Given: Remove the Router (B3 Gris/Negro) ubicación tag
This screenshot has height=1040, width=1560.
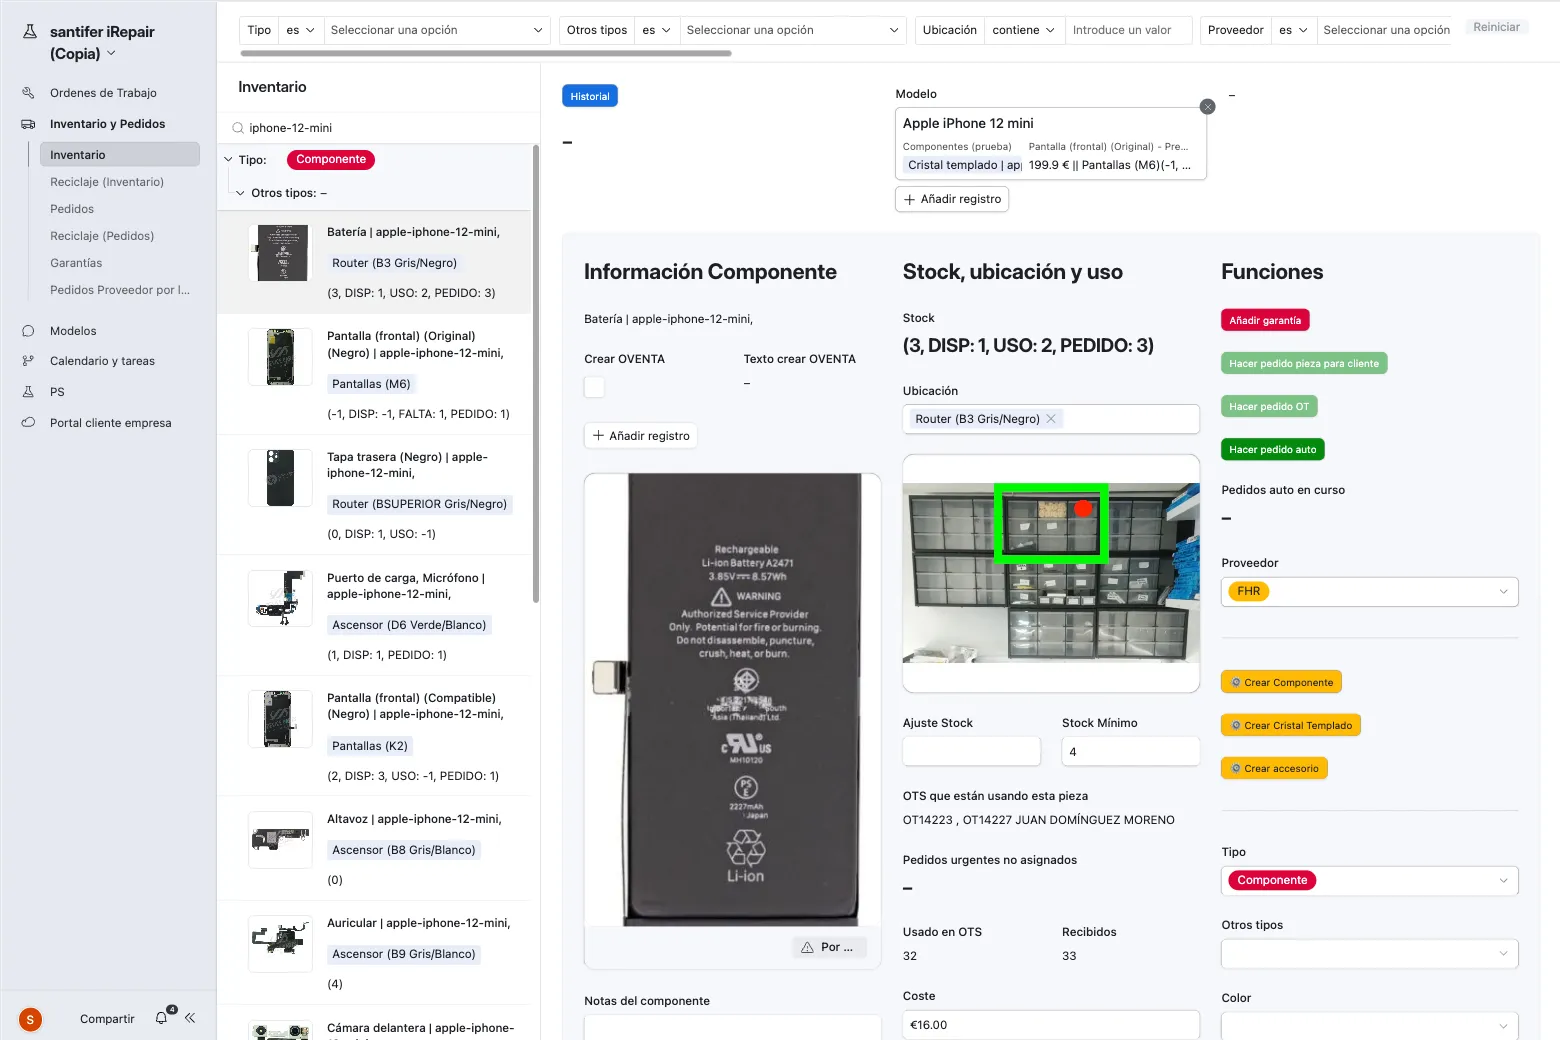Looking at the screenshot, I should (x=1050, y=418).
